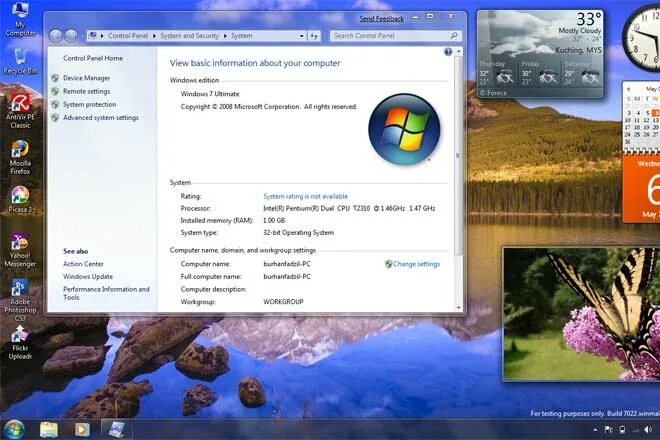660x440 pixels.
Task: Select the System window taskbar button
Action: 117,429
